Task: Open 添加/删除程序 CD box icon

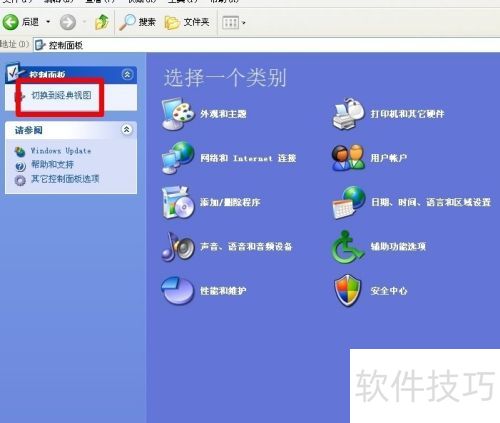Action: (x=178, y=202)
